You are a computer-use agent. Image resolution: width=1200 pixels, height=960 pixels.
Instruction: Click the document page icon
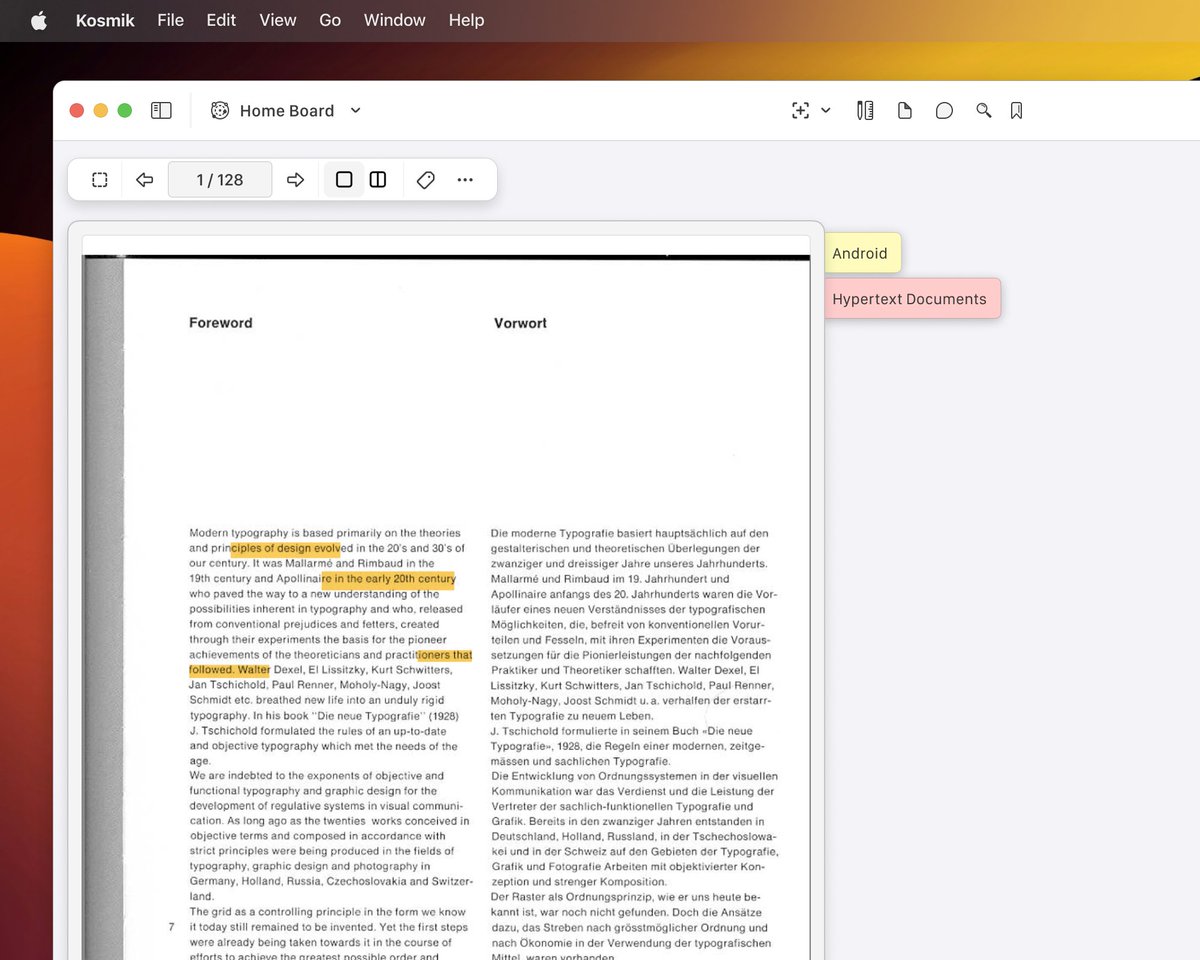905,111
